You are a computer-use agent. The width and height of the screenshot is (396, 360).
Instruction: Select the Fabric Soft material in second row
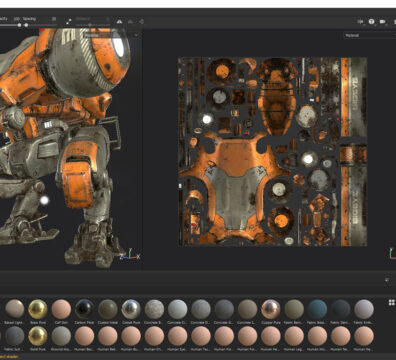pos(15,335)
